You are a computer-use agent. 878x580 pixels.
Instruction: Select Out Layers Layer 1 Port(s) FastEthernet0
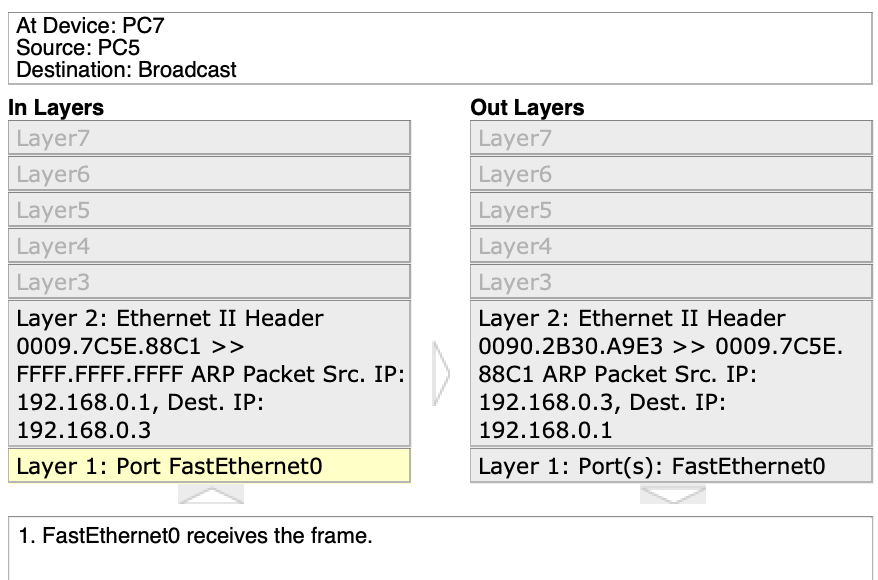click(x=671, y=466)
